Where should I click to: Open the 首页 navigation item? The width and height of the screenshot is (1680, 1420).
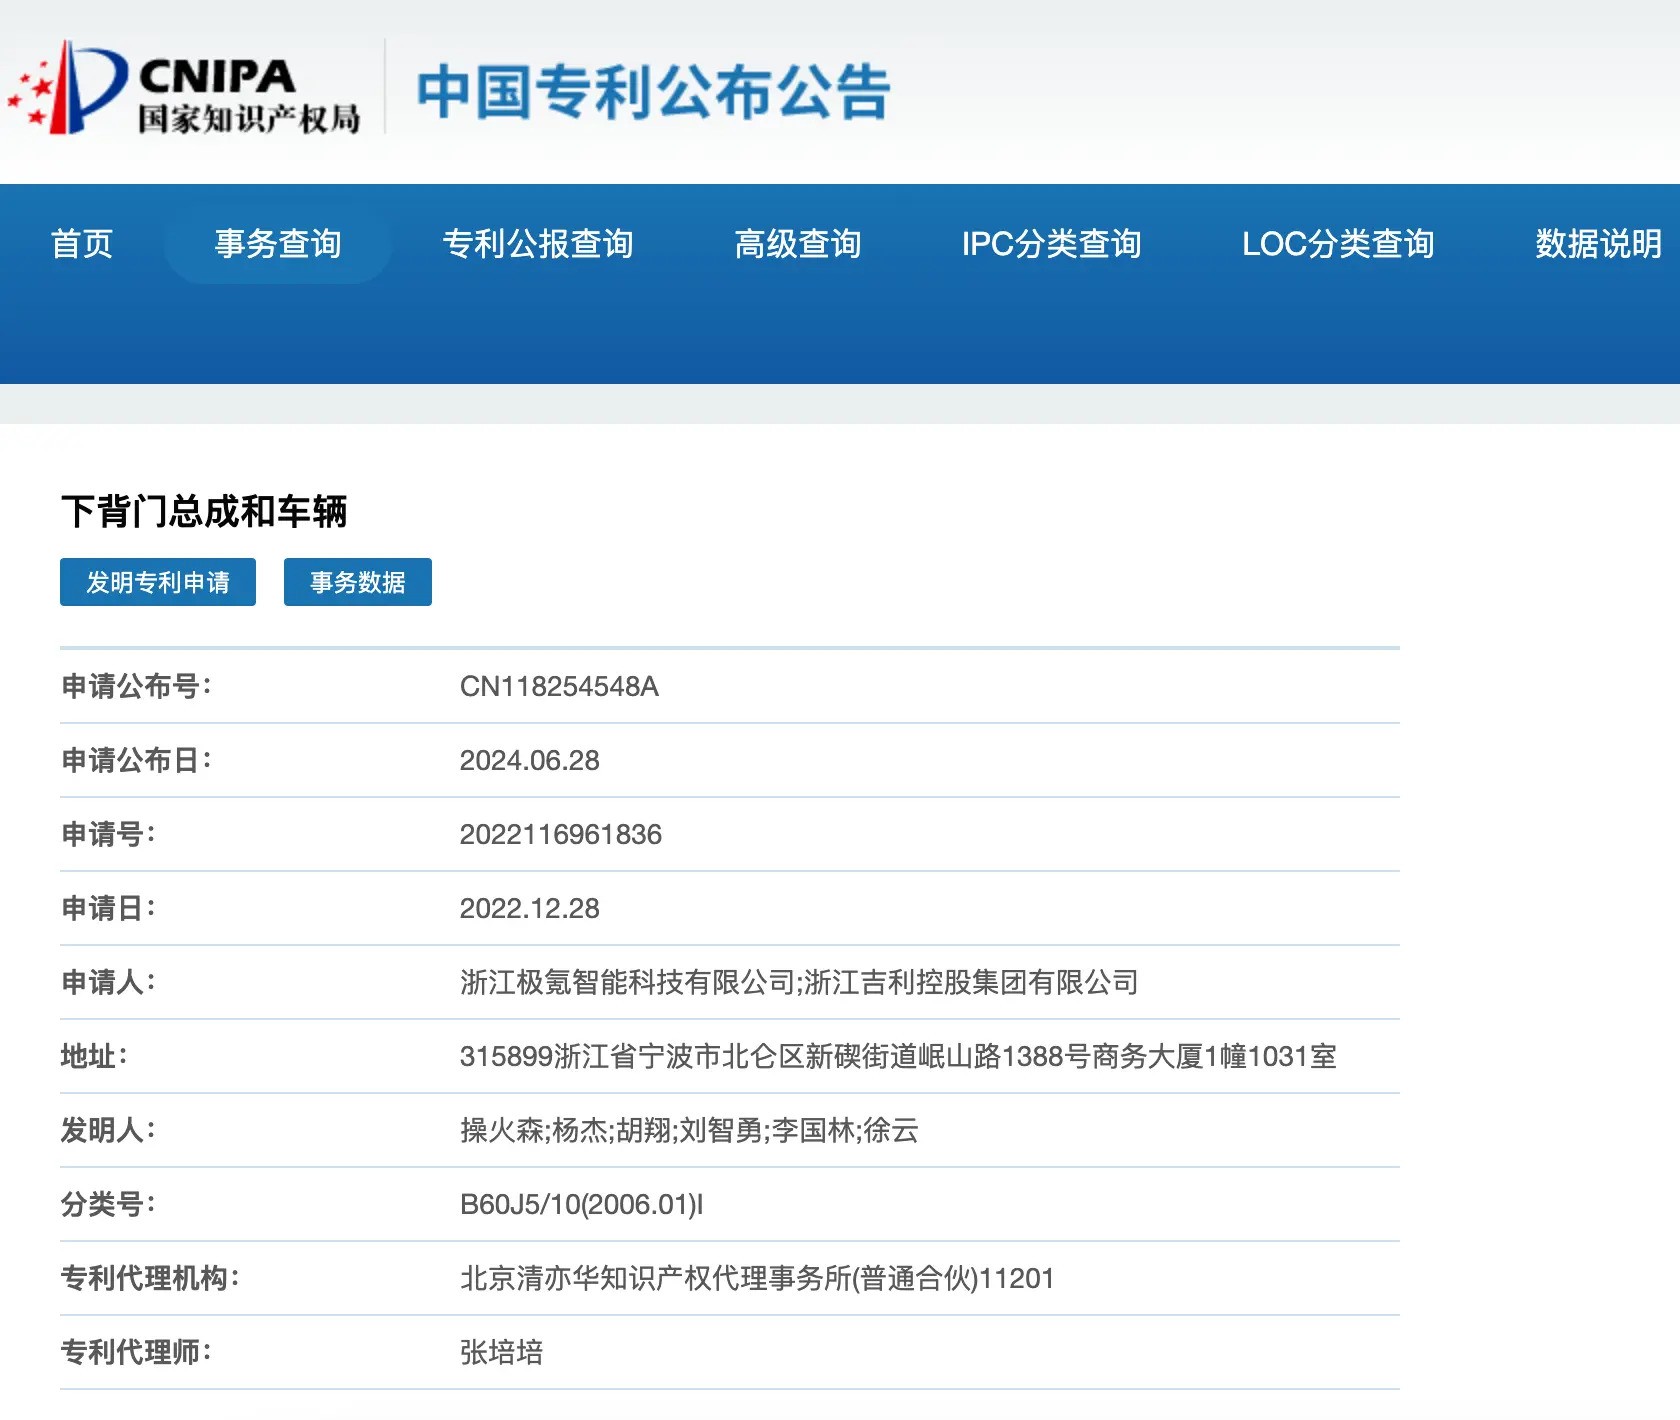pyautogui.click(x=82, y=243)
